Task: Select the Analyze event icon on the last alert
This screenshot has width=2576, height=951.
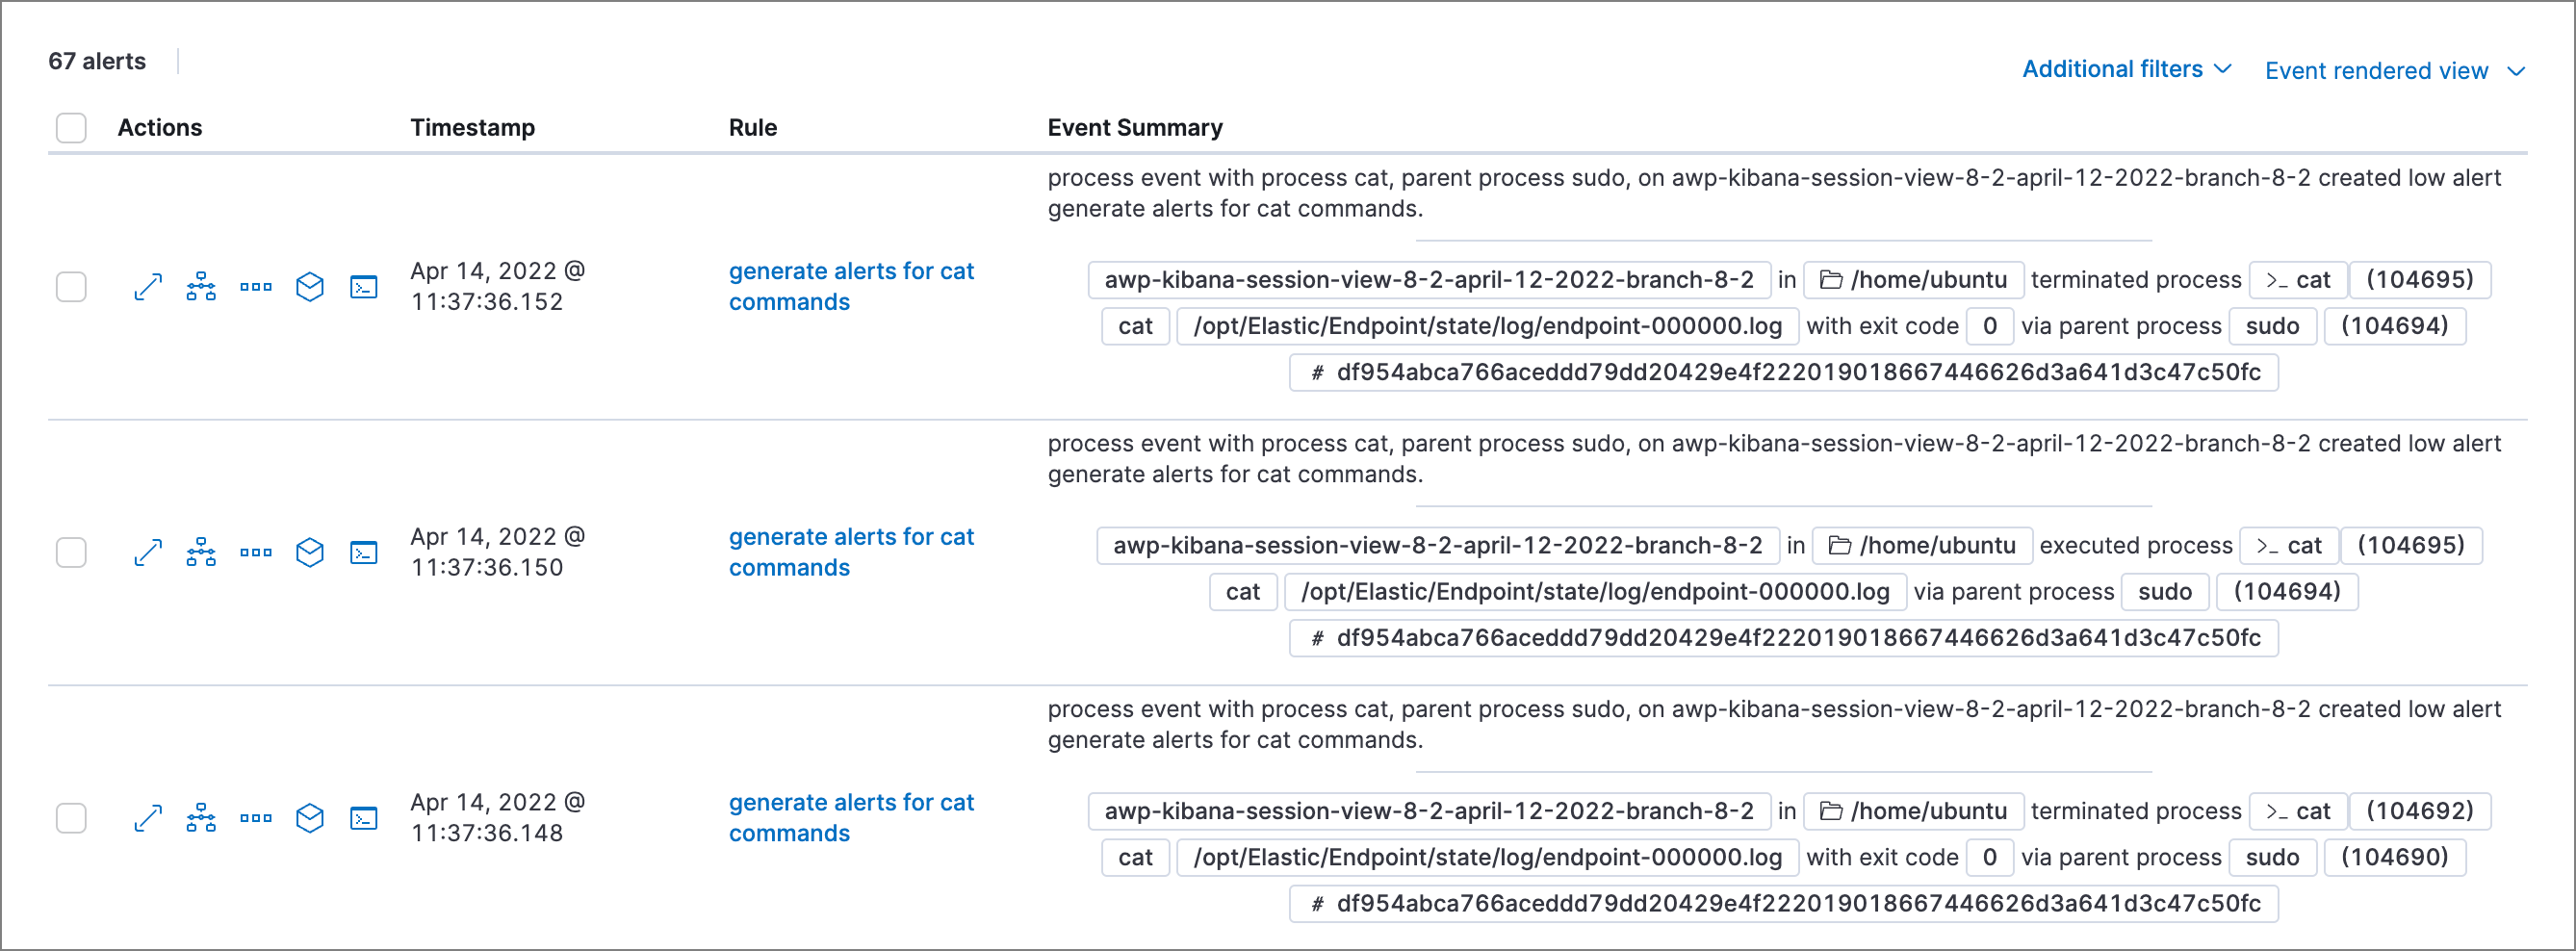Action: [x=201, y=817]
